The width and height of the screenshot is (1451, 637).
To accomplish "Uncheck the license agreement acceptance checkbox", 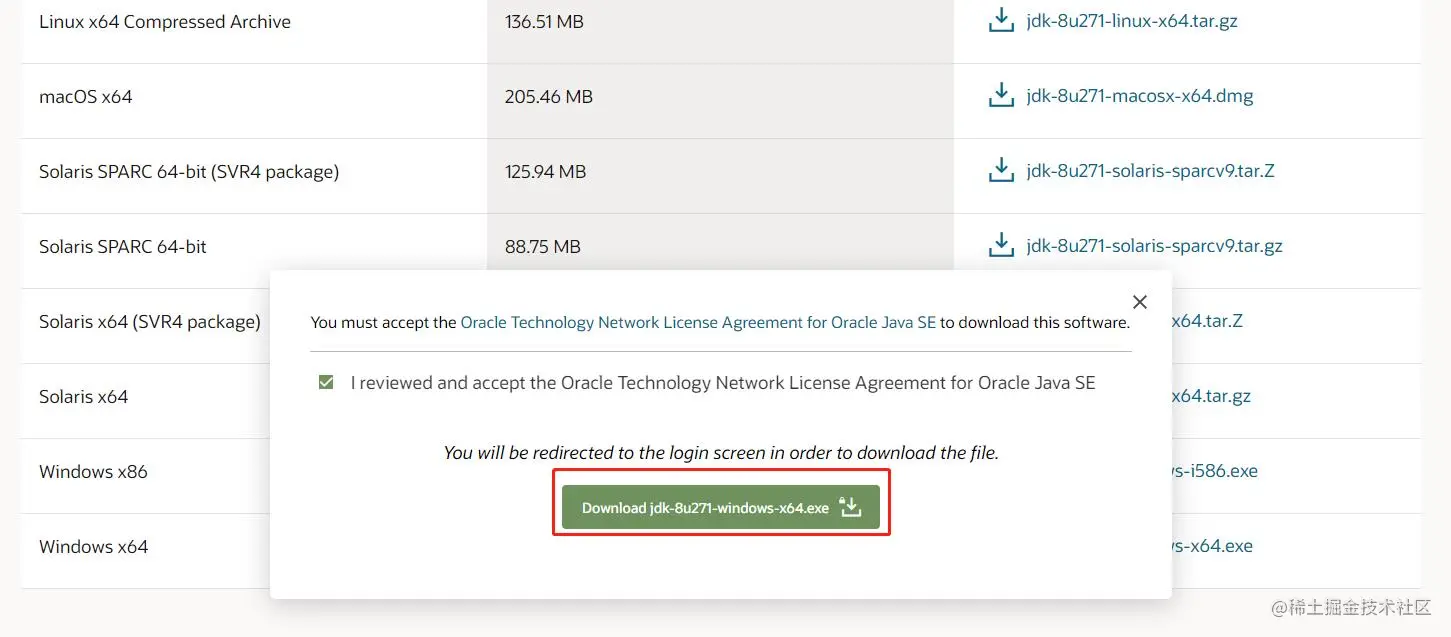I will (x=326, y=383).
